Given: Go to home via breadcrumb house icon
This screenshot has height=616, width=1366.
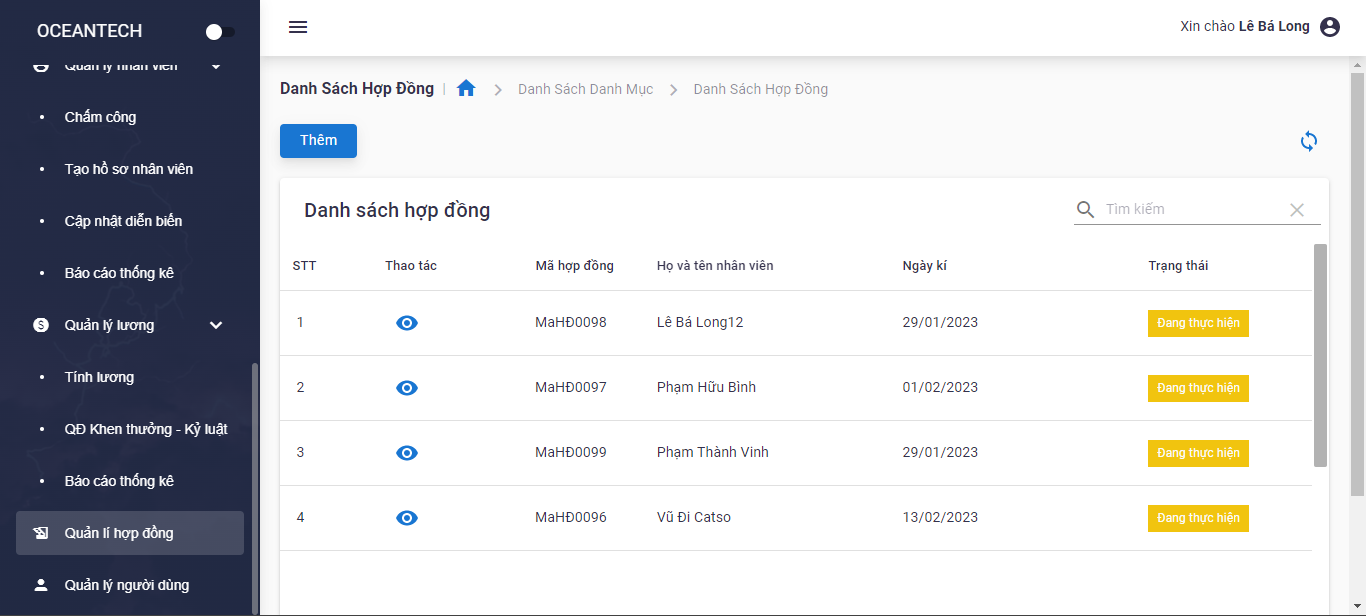Looking at the screenshot, I should [466, 88].
